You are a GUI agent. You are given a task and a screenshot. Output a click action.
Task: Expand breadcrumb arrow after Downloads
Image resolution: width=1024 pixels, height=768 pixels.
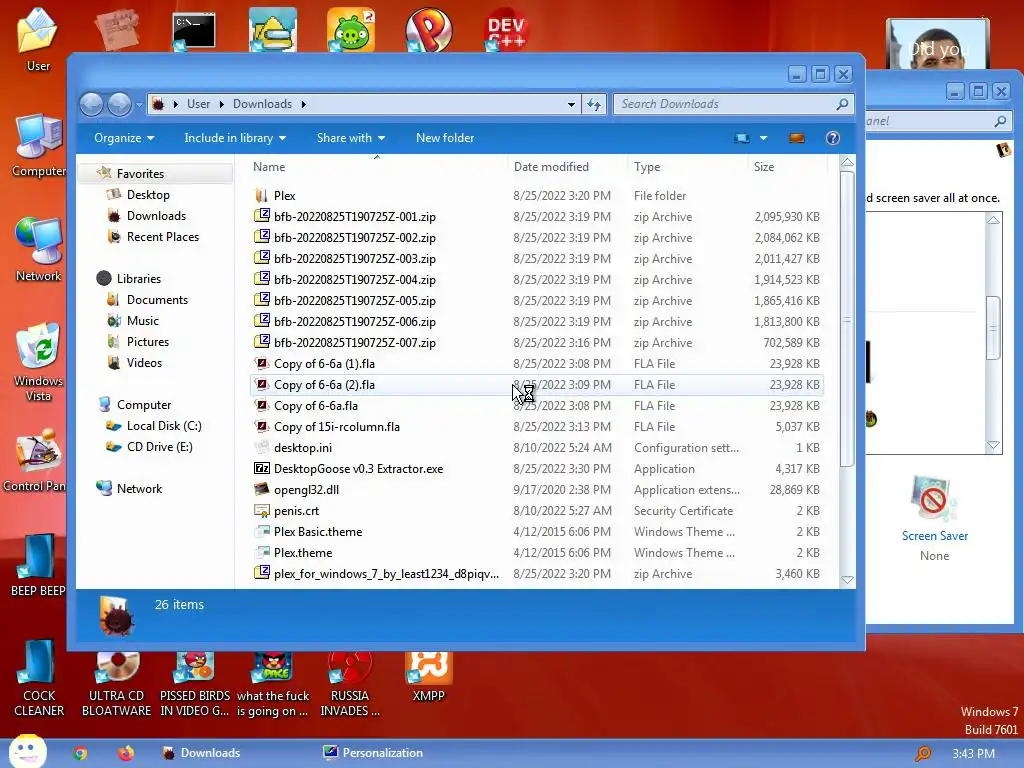304,104
